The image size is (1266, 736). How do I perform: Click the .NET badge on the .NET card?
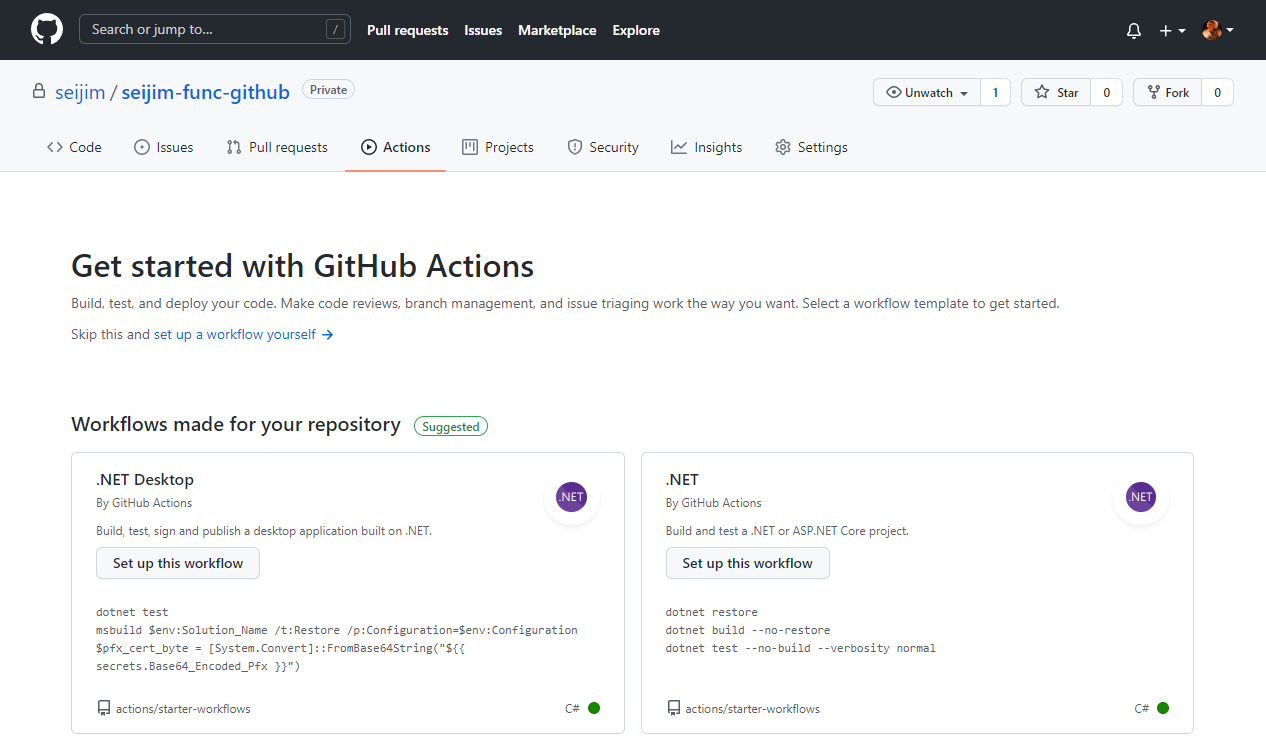1140,496
